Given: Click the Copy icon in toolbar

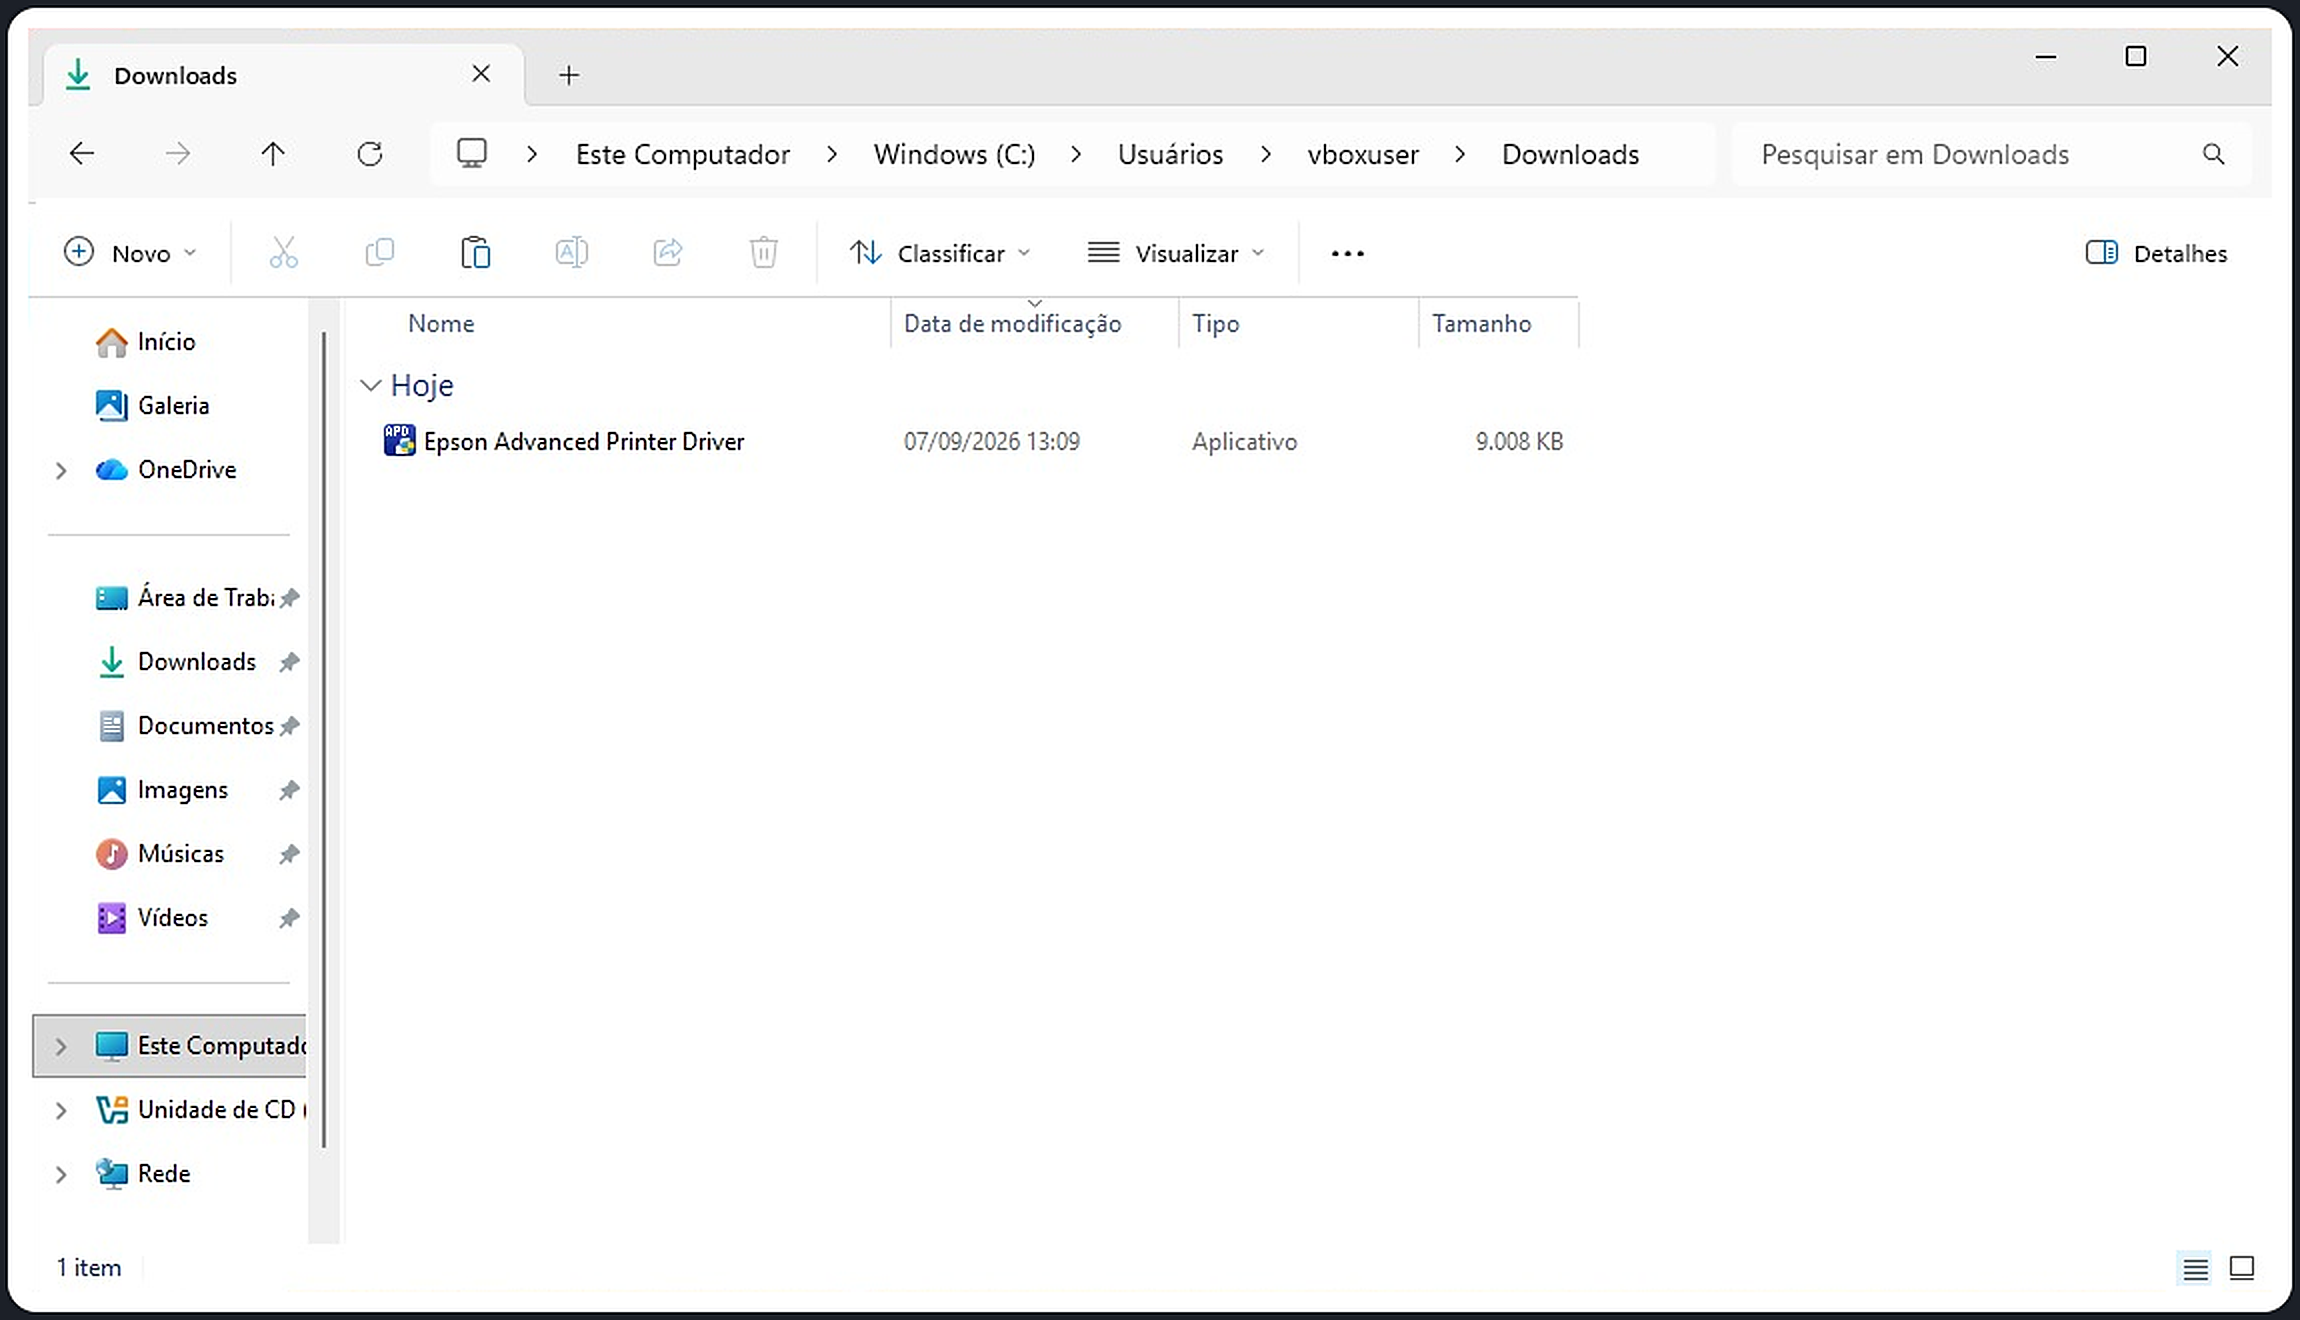Looking at the screenshot, I should click(x=380, y=253).
